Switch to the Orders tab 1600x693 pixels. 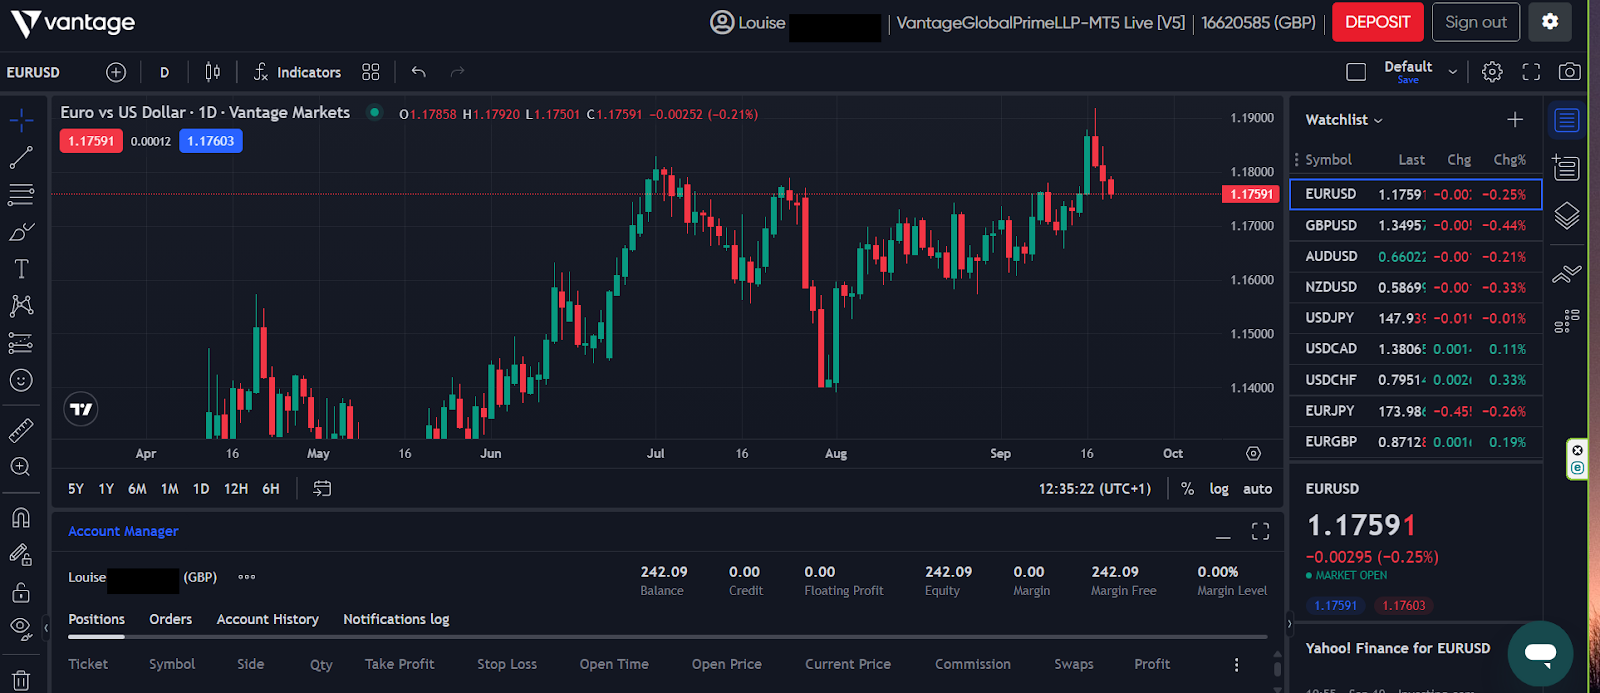(171, 620)
